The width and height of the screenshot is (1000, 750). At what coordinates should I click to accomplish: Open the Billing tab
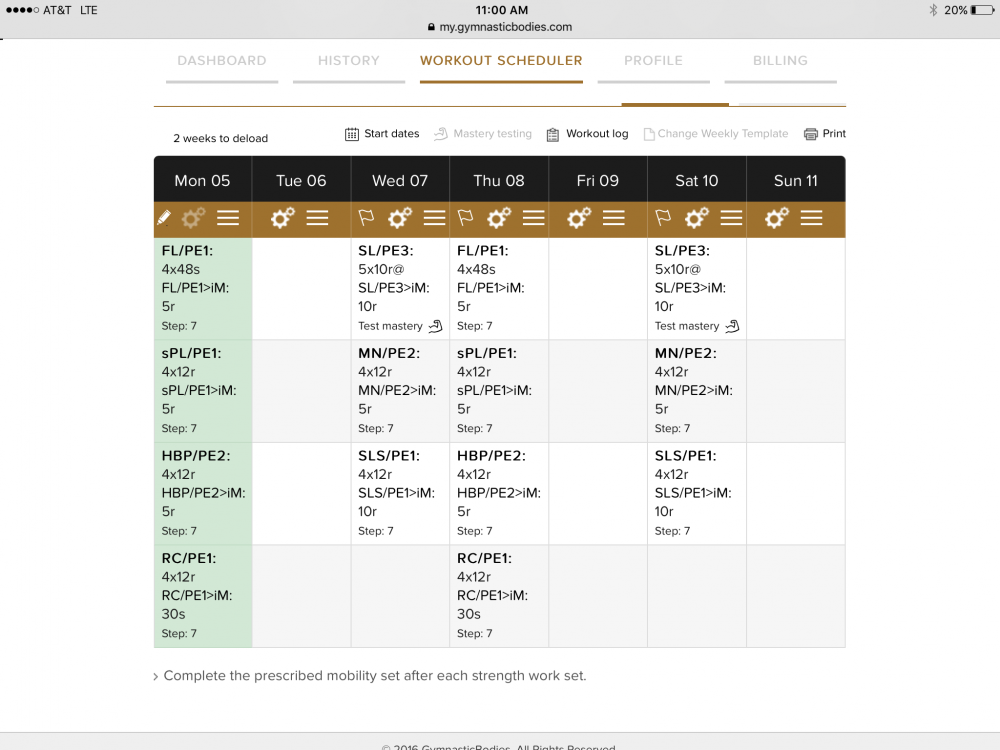[x=781, y=61]
